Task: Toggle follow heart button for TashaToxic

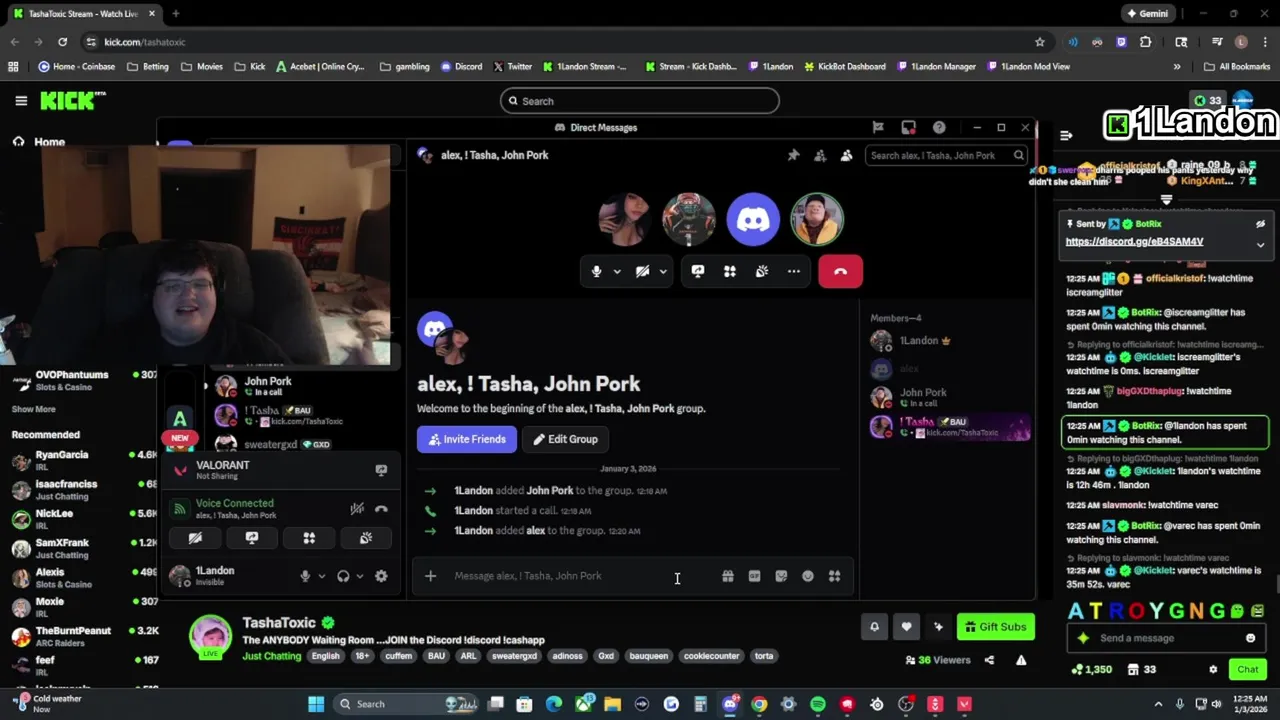Action: coord(906,627)
